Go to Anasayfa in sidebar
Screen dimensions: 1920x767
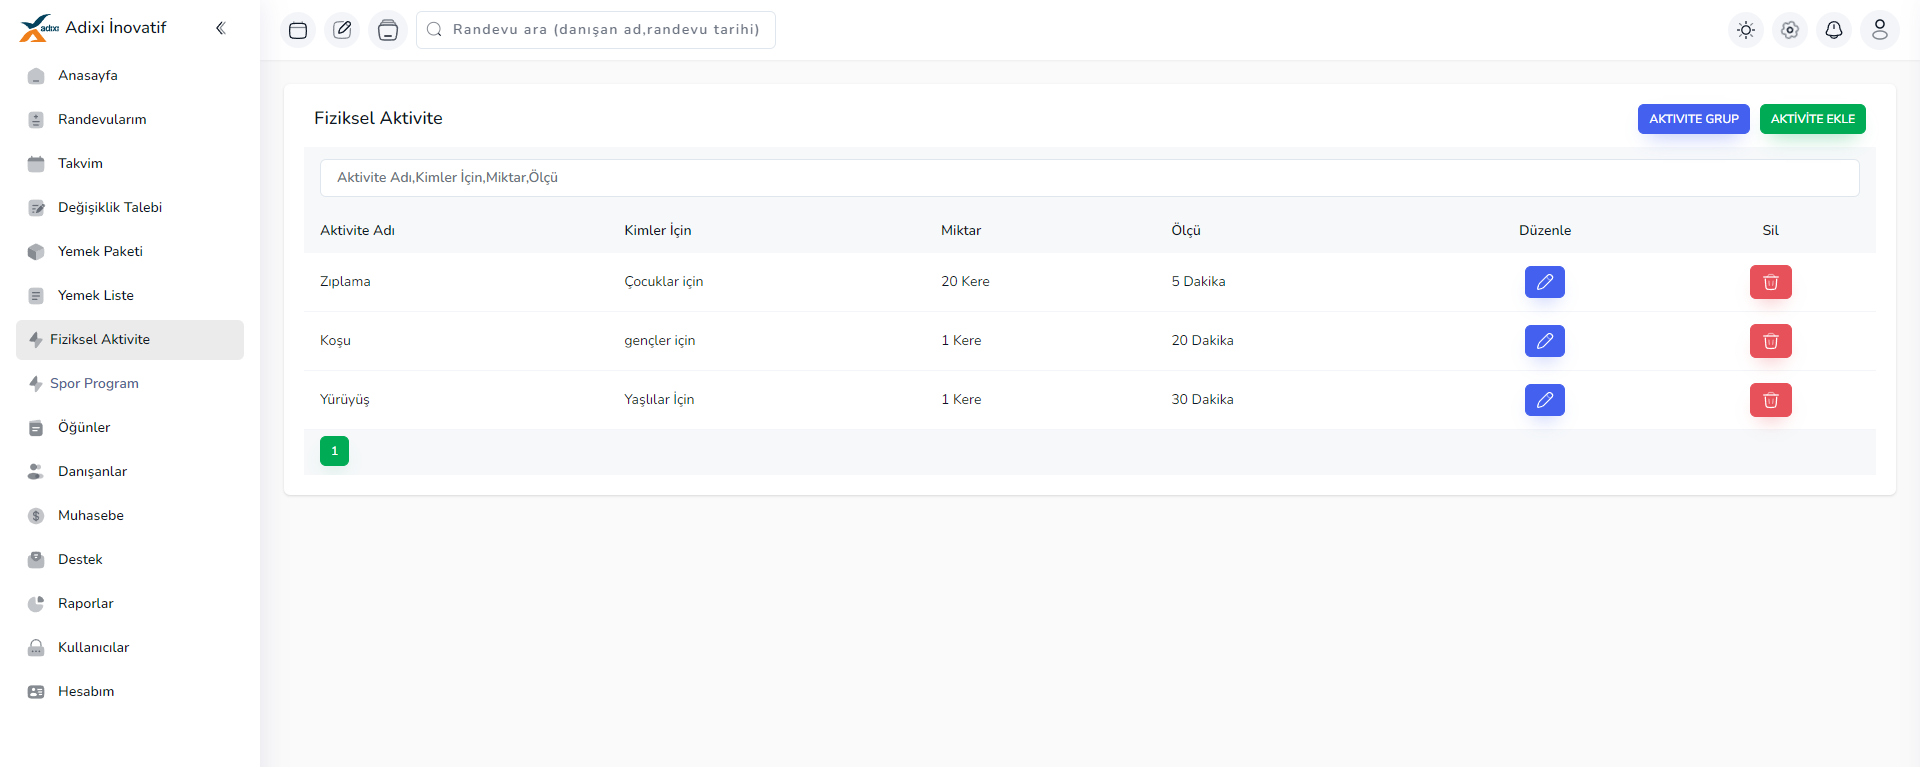[130, 76]
